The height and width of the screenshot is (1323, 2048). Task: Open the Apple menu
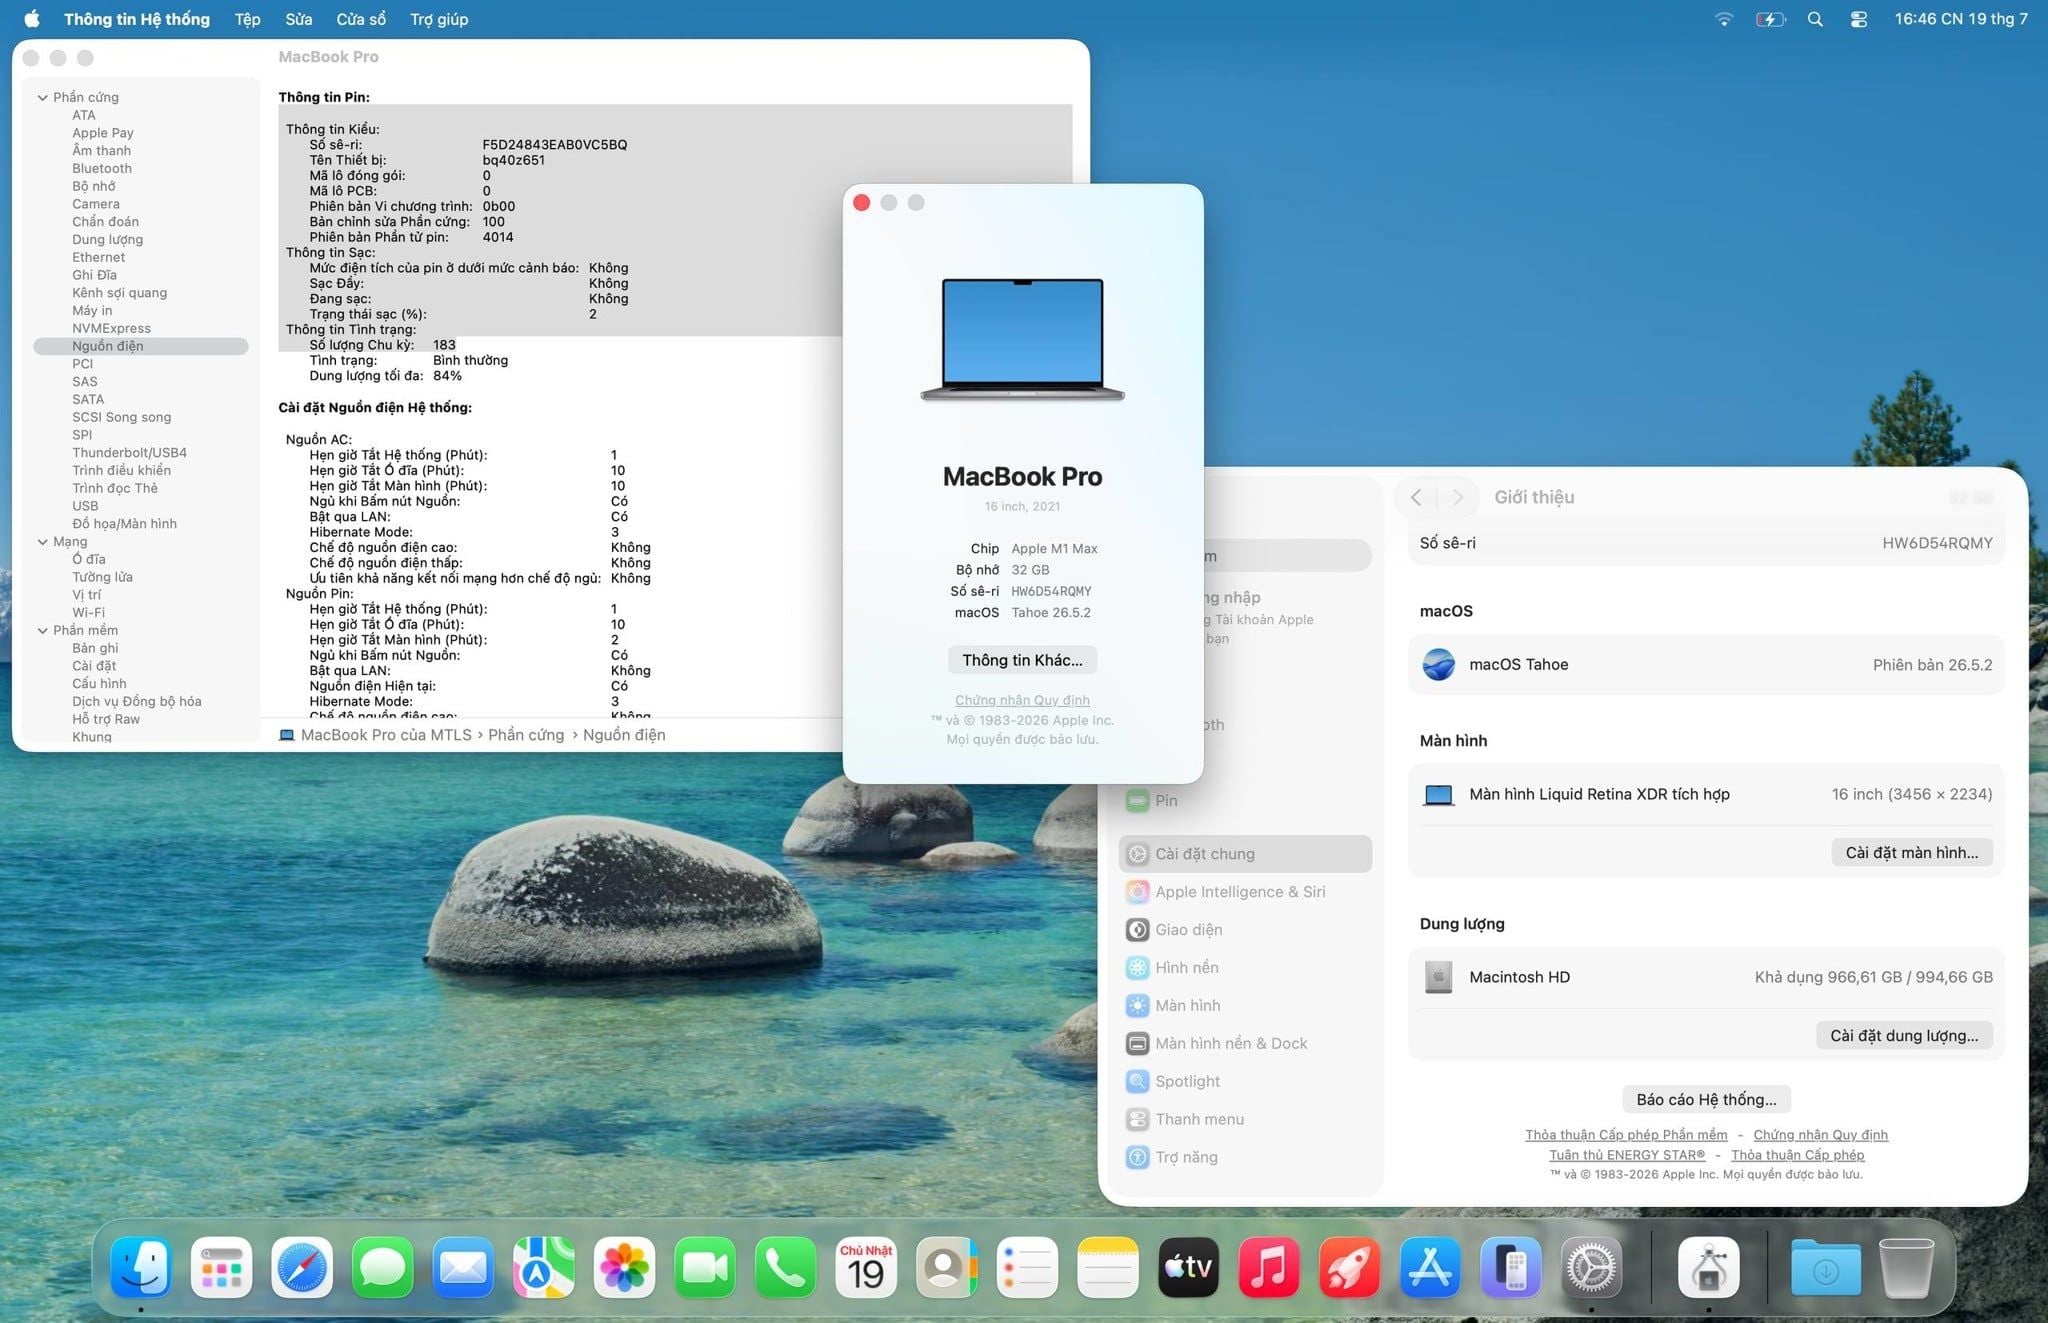(32, 19)
